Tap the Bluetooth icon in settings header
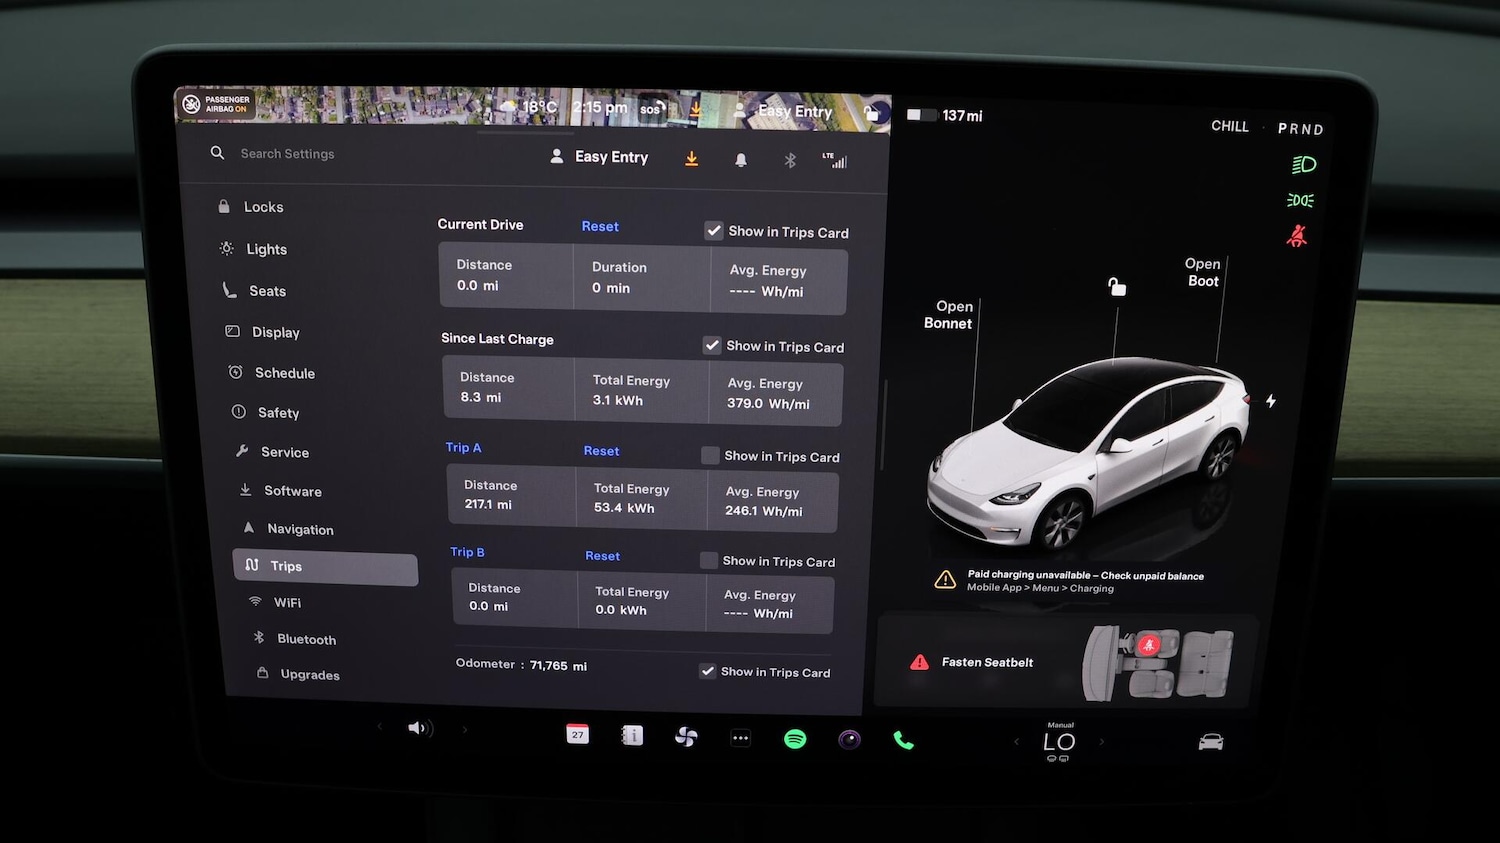Viewport: 1500px width, 843px height. [x=790, y=160]
